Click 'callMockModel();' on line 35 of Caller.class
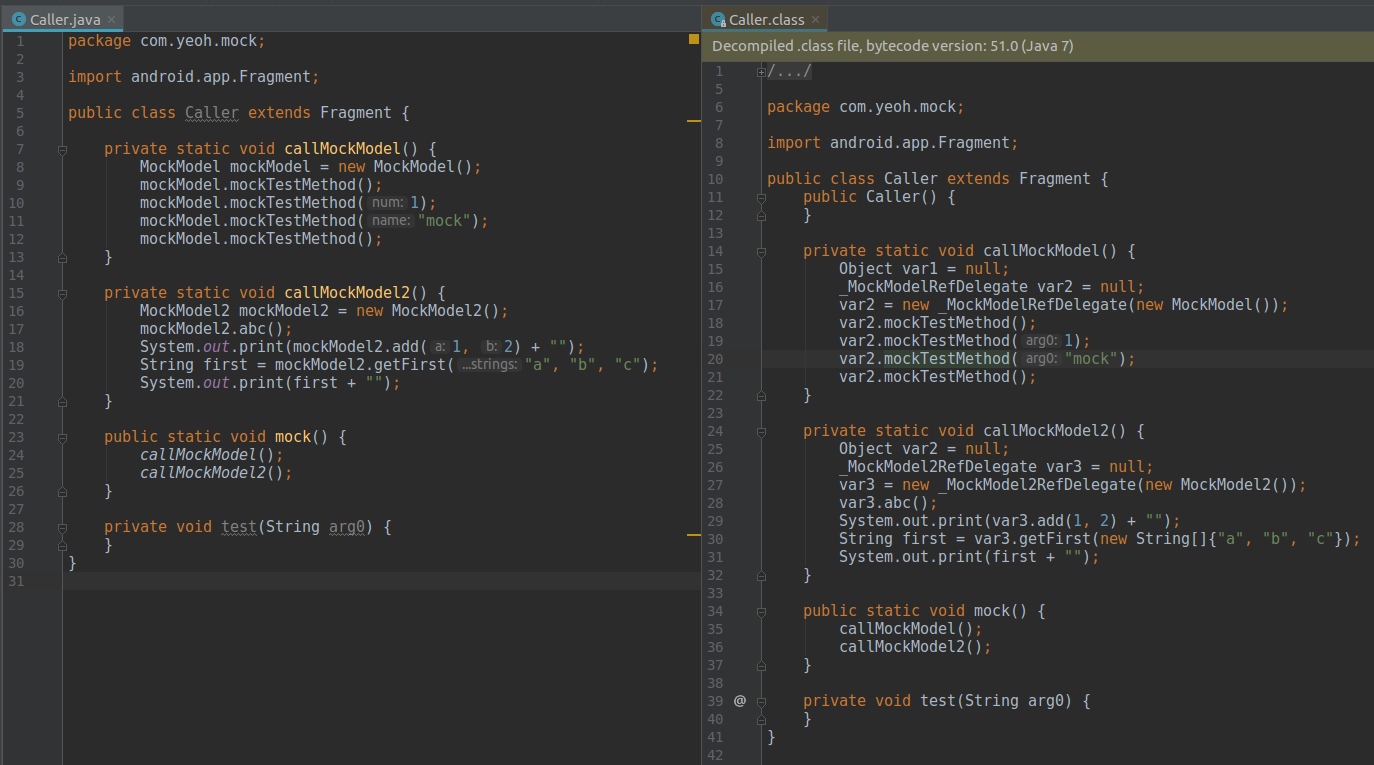This screenshot has height=765, width=1374. tap(910, 629)
